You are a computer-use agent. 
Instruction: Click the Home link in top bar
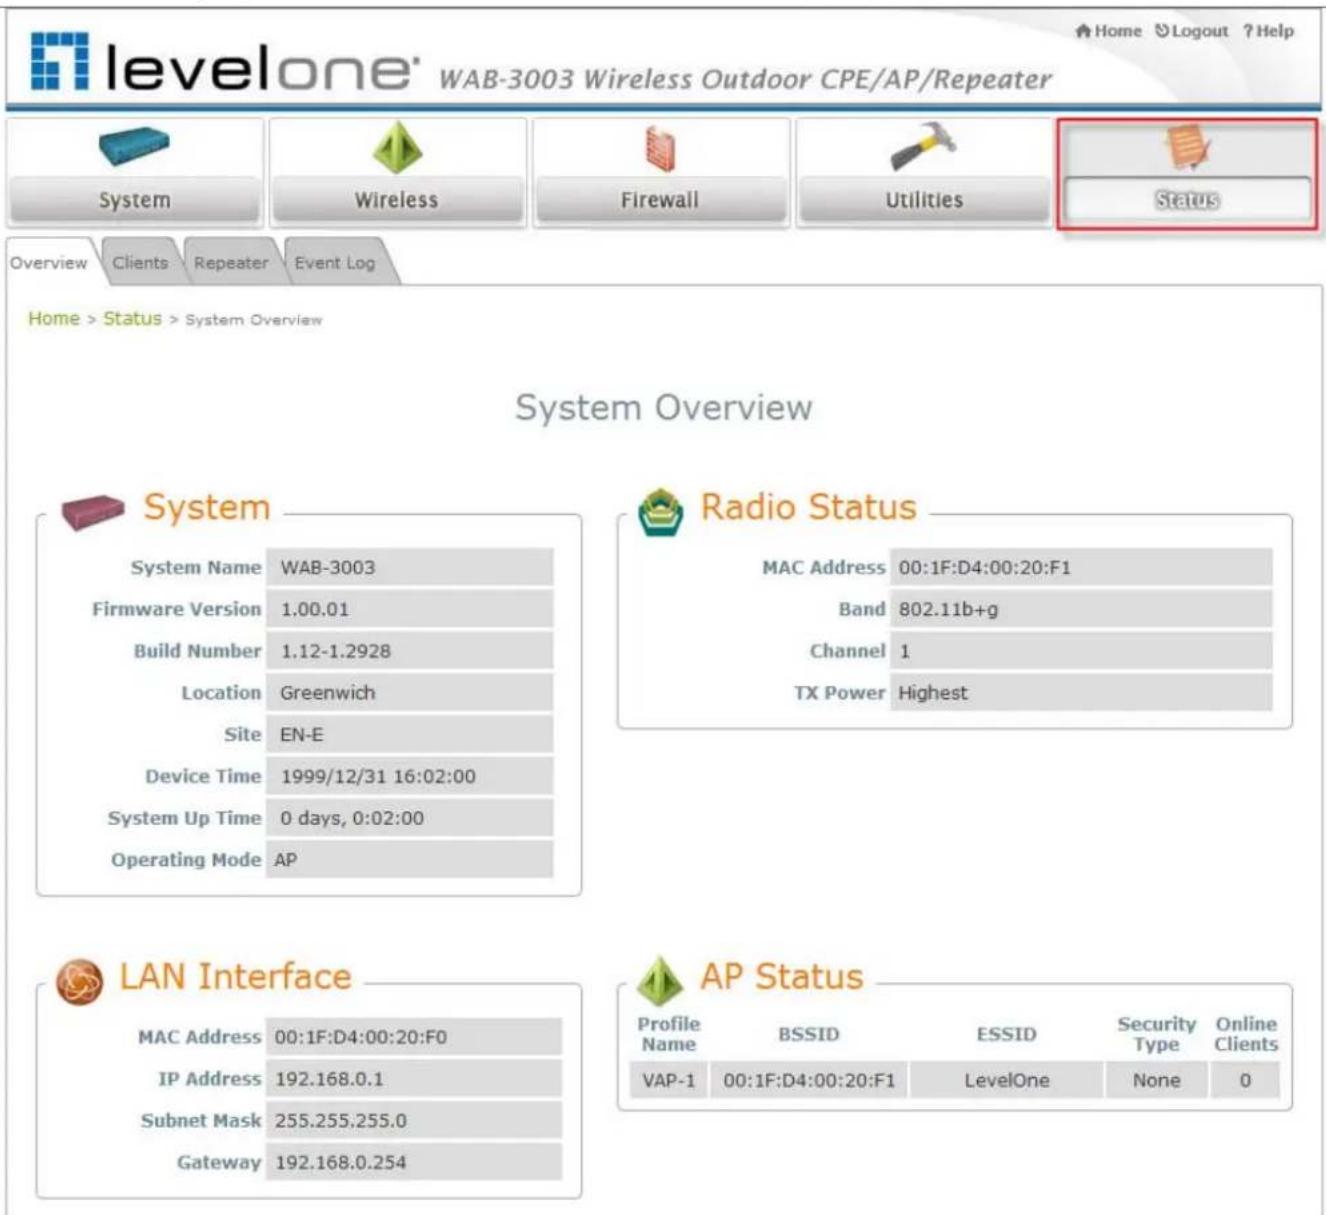point(1108,31)
